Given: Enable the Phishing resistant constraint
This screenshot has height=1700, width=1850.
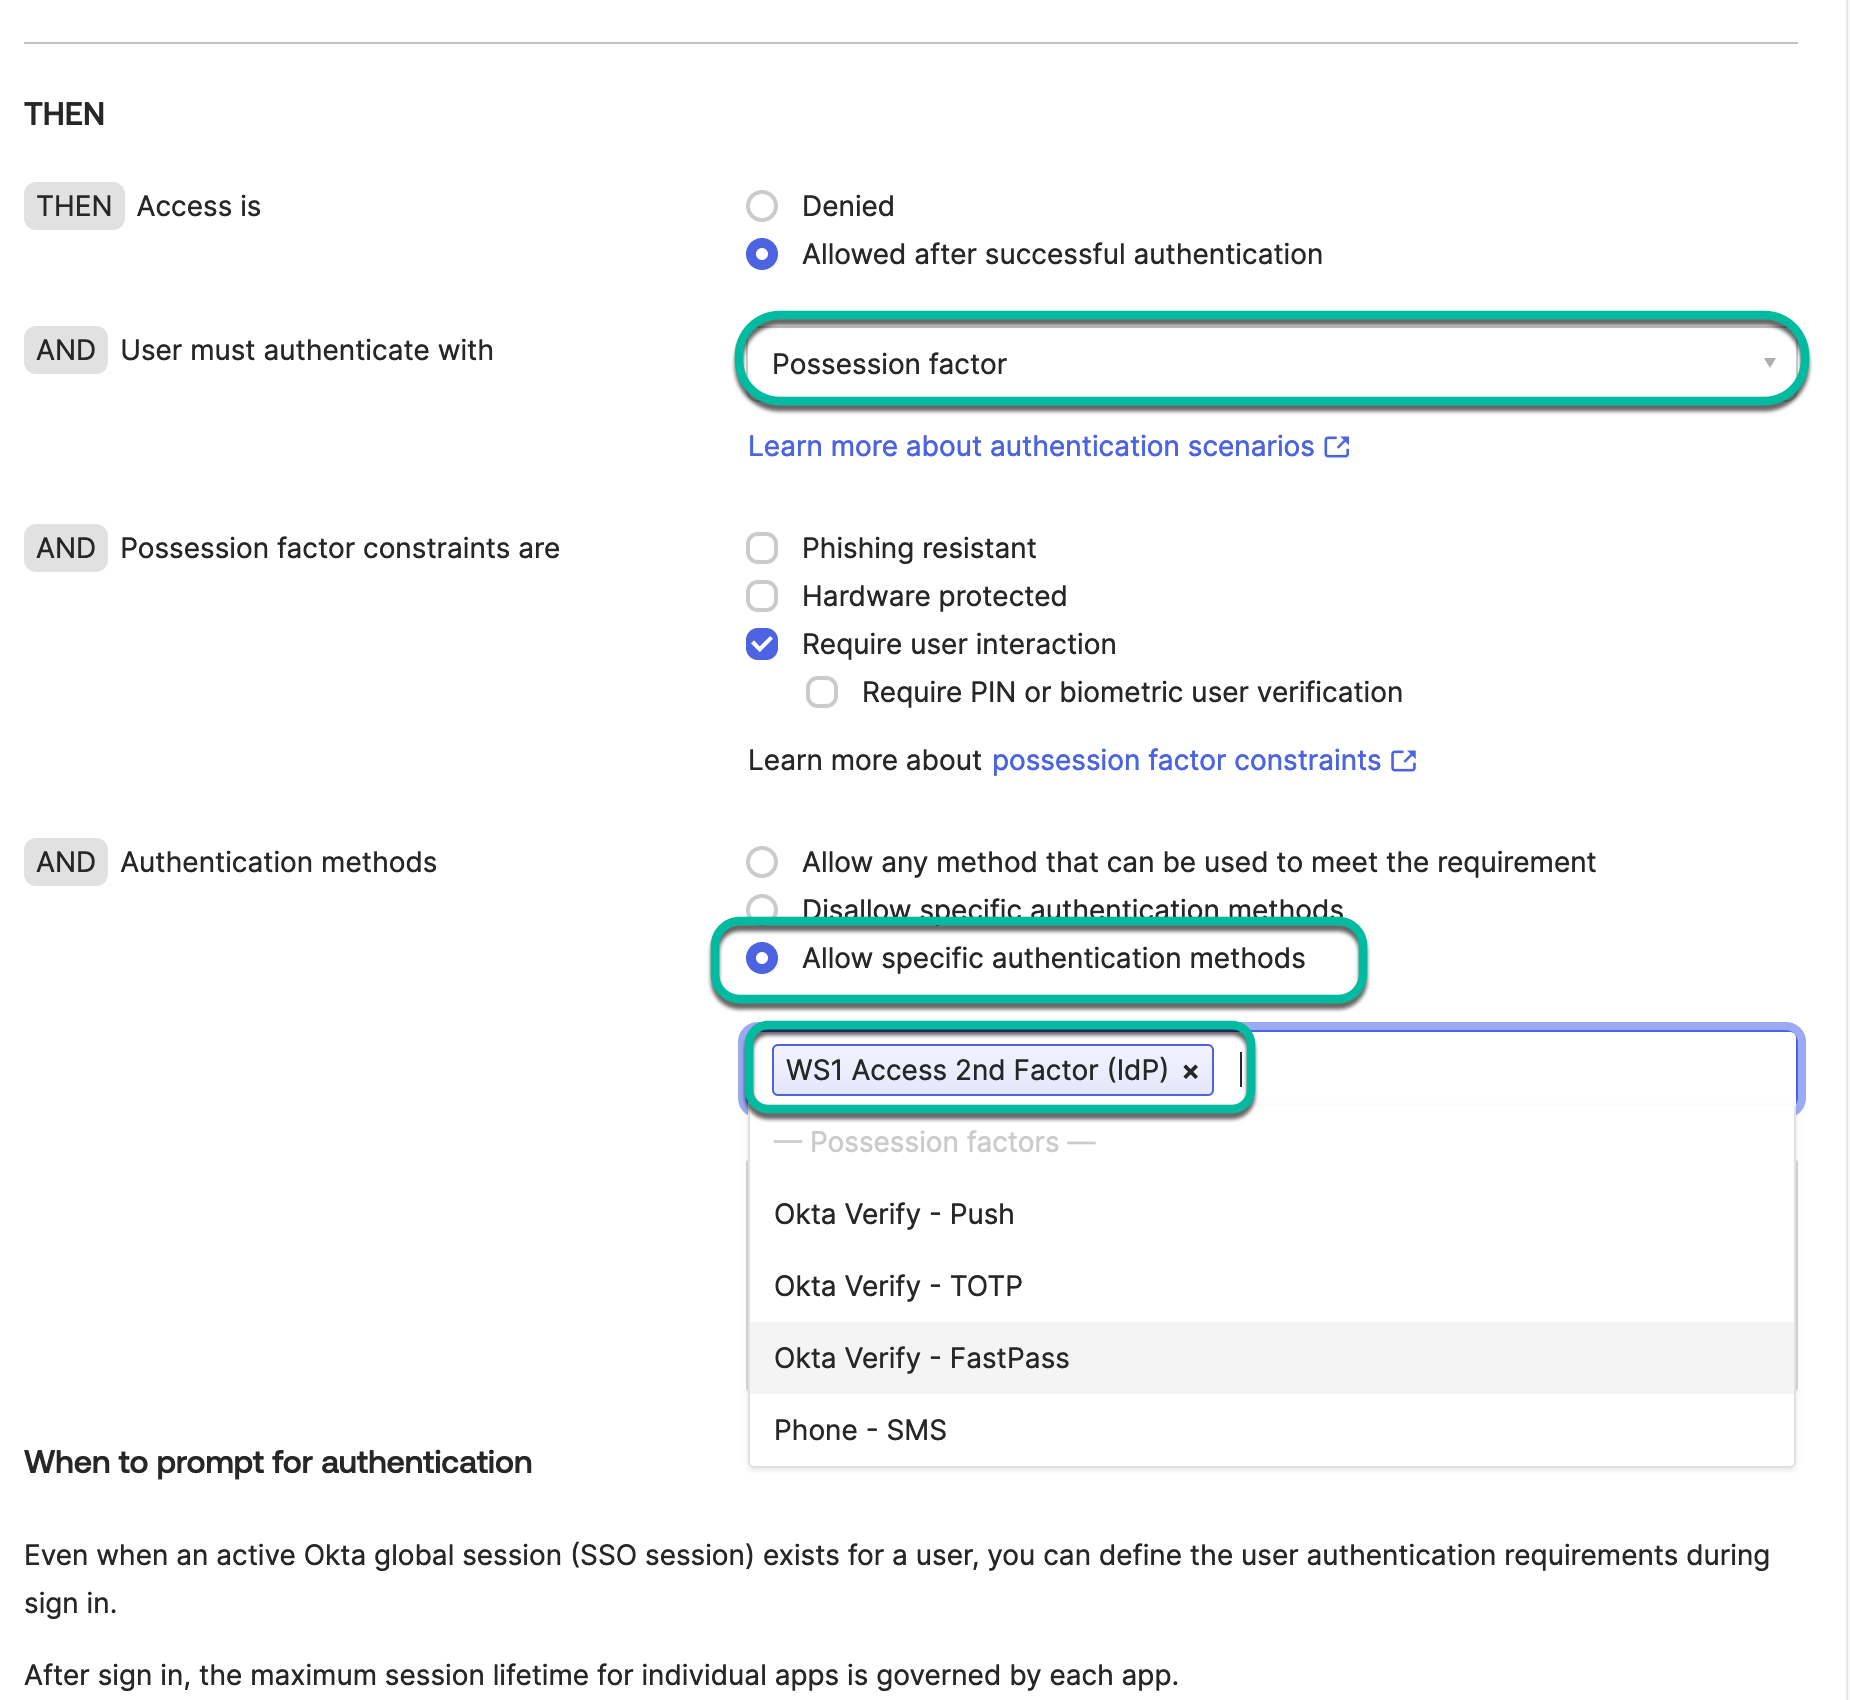Looking at the screenshot, I should click(x=763, y=548).
